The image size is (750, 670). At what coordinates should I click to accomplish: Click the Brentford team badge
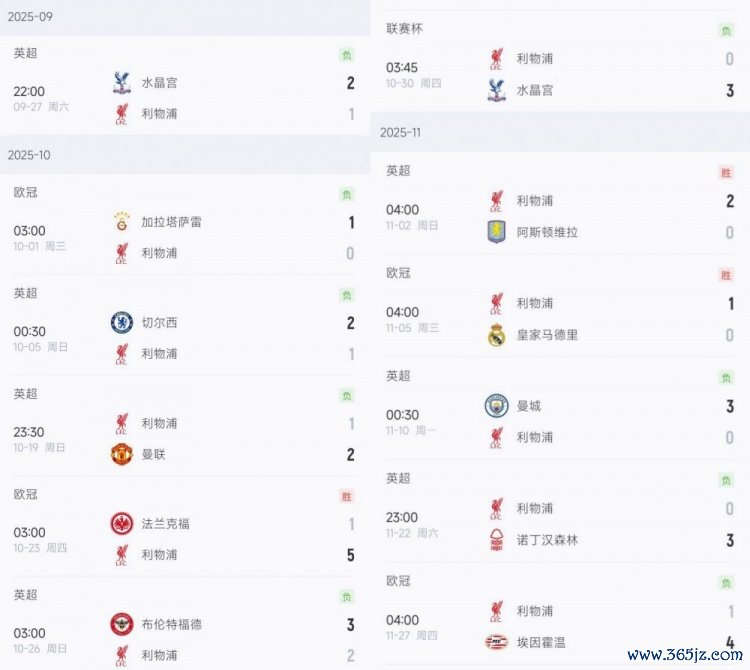(x=122, y=624)
